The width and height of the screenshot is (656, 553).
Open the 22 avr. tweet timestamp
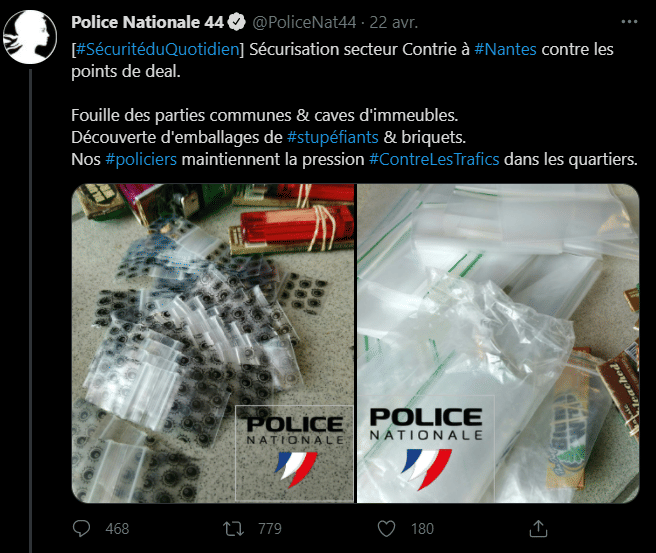(x=394, y=22)
